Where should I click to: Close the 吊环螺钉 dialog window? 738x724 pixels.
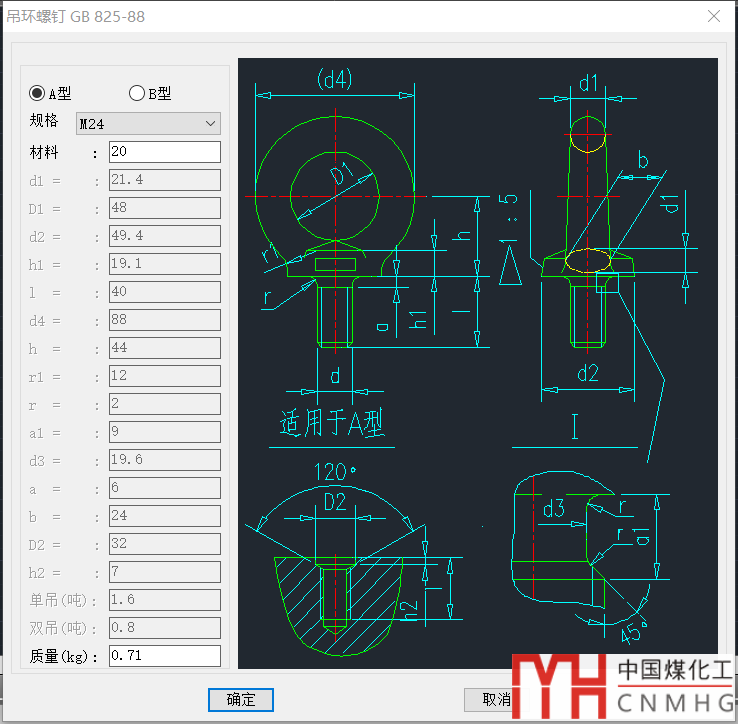714,16
